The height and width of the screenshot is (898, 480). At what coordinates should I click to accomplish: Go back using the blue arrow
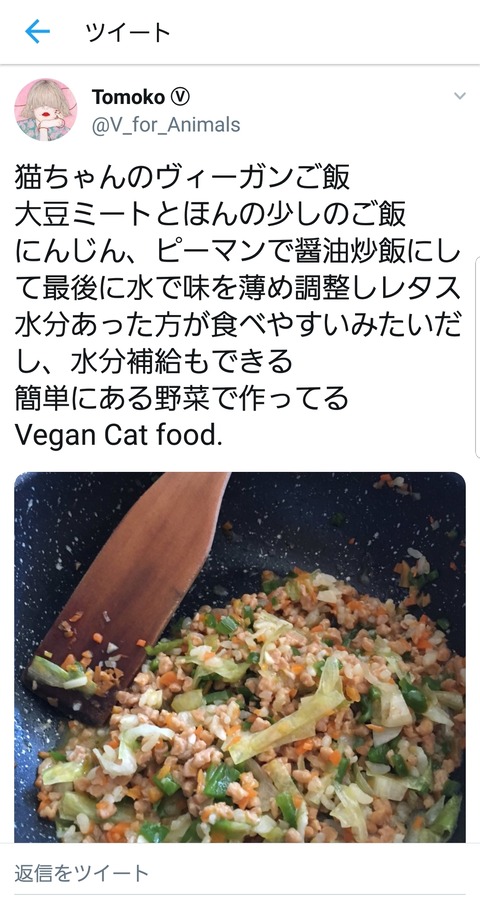point(38,32)
